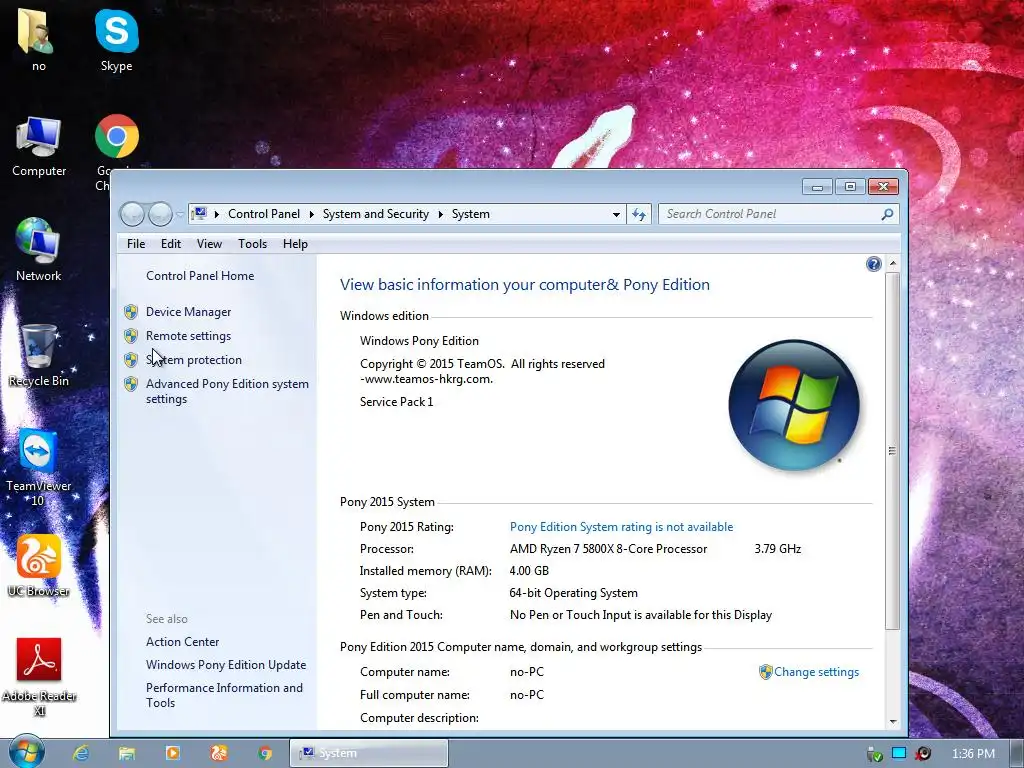Open Performance Information and Tools link

click(x=224, y=695)
